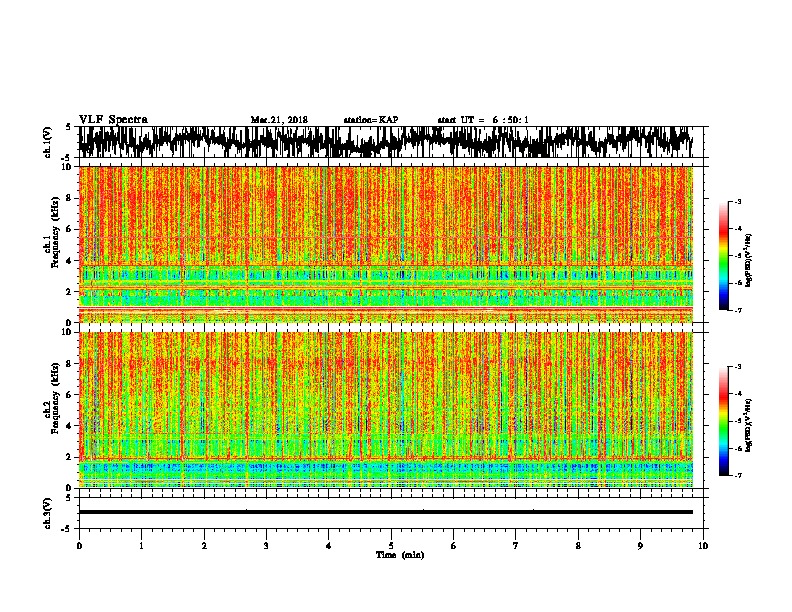792x612 pixels.
Task: Click the "-3" tick on ch.1 colorbar
Action: click(x=738, y=202)
